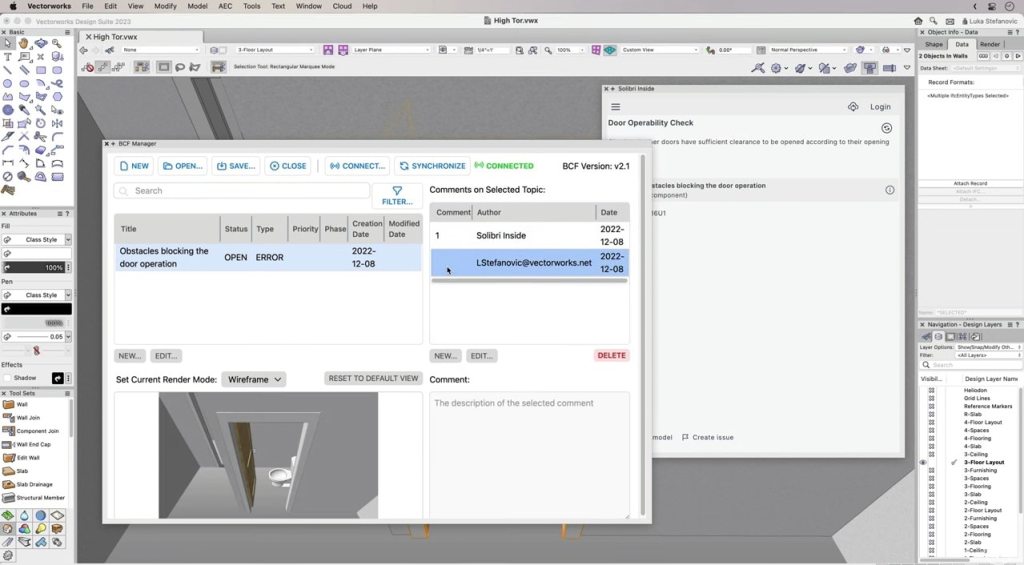The image size is (1024, 565).
Task: Toggle the Shadow effect checkbox
Action: [x=7, y=378]
